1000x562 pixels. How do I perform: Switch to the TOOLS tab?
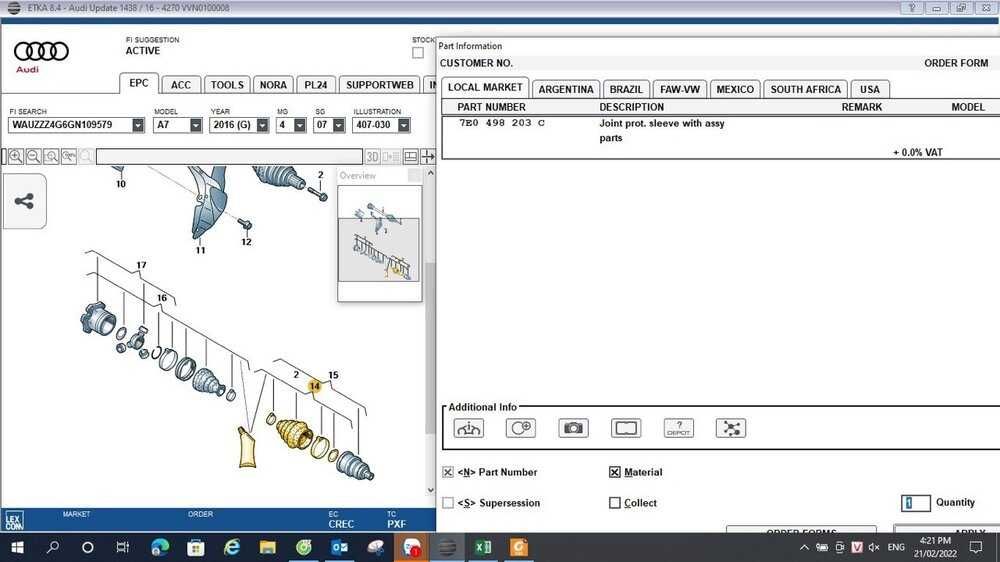click(x=227, y=85)
